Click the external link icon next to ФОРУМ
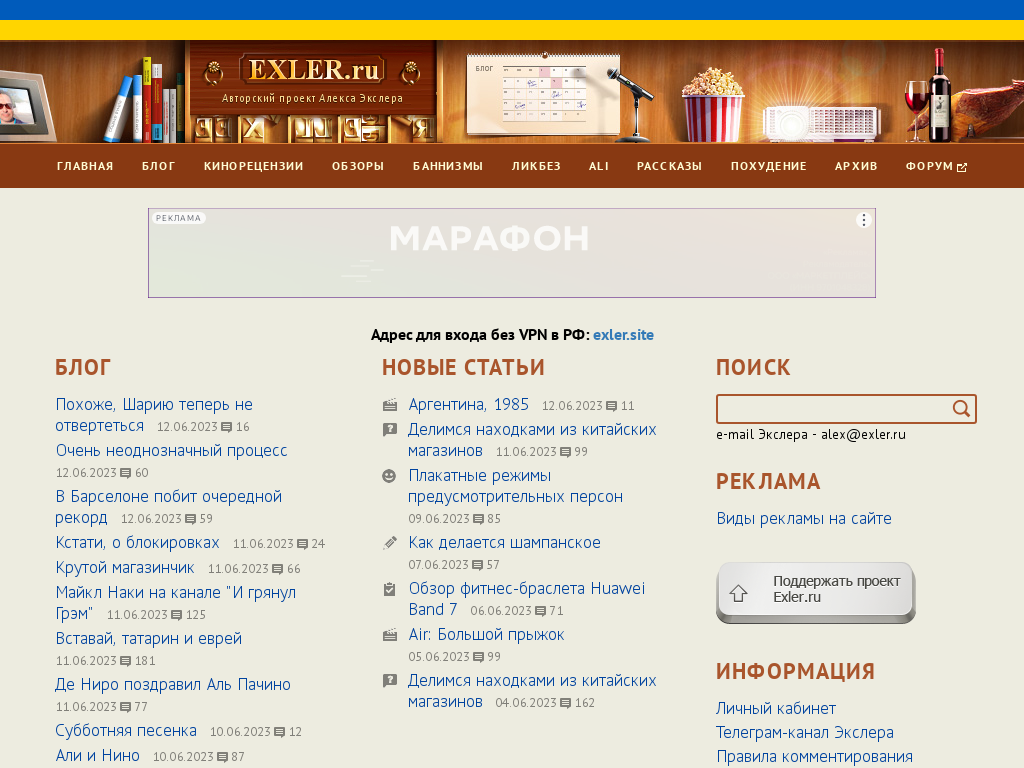Screen dimensions: 1024x768 point(962,167)
